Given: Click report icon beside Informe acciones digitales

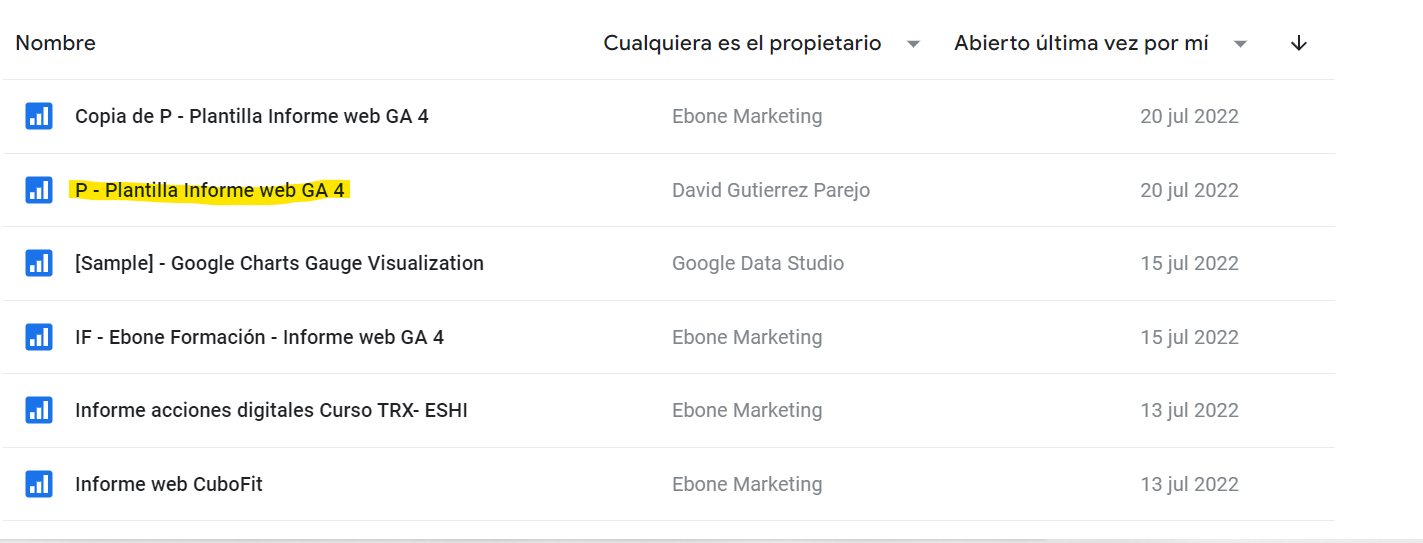Looking at the screenshot, I should click(x=39, y=410).
